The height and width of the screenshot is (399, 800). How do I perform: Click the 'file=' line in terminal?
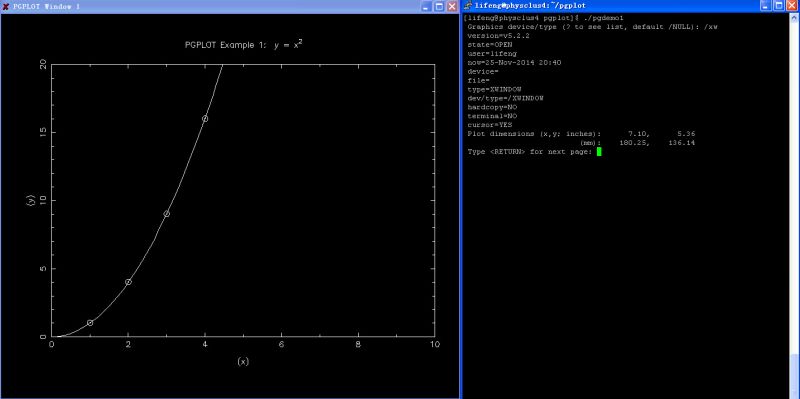(x=479, y=80)
